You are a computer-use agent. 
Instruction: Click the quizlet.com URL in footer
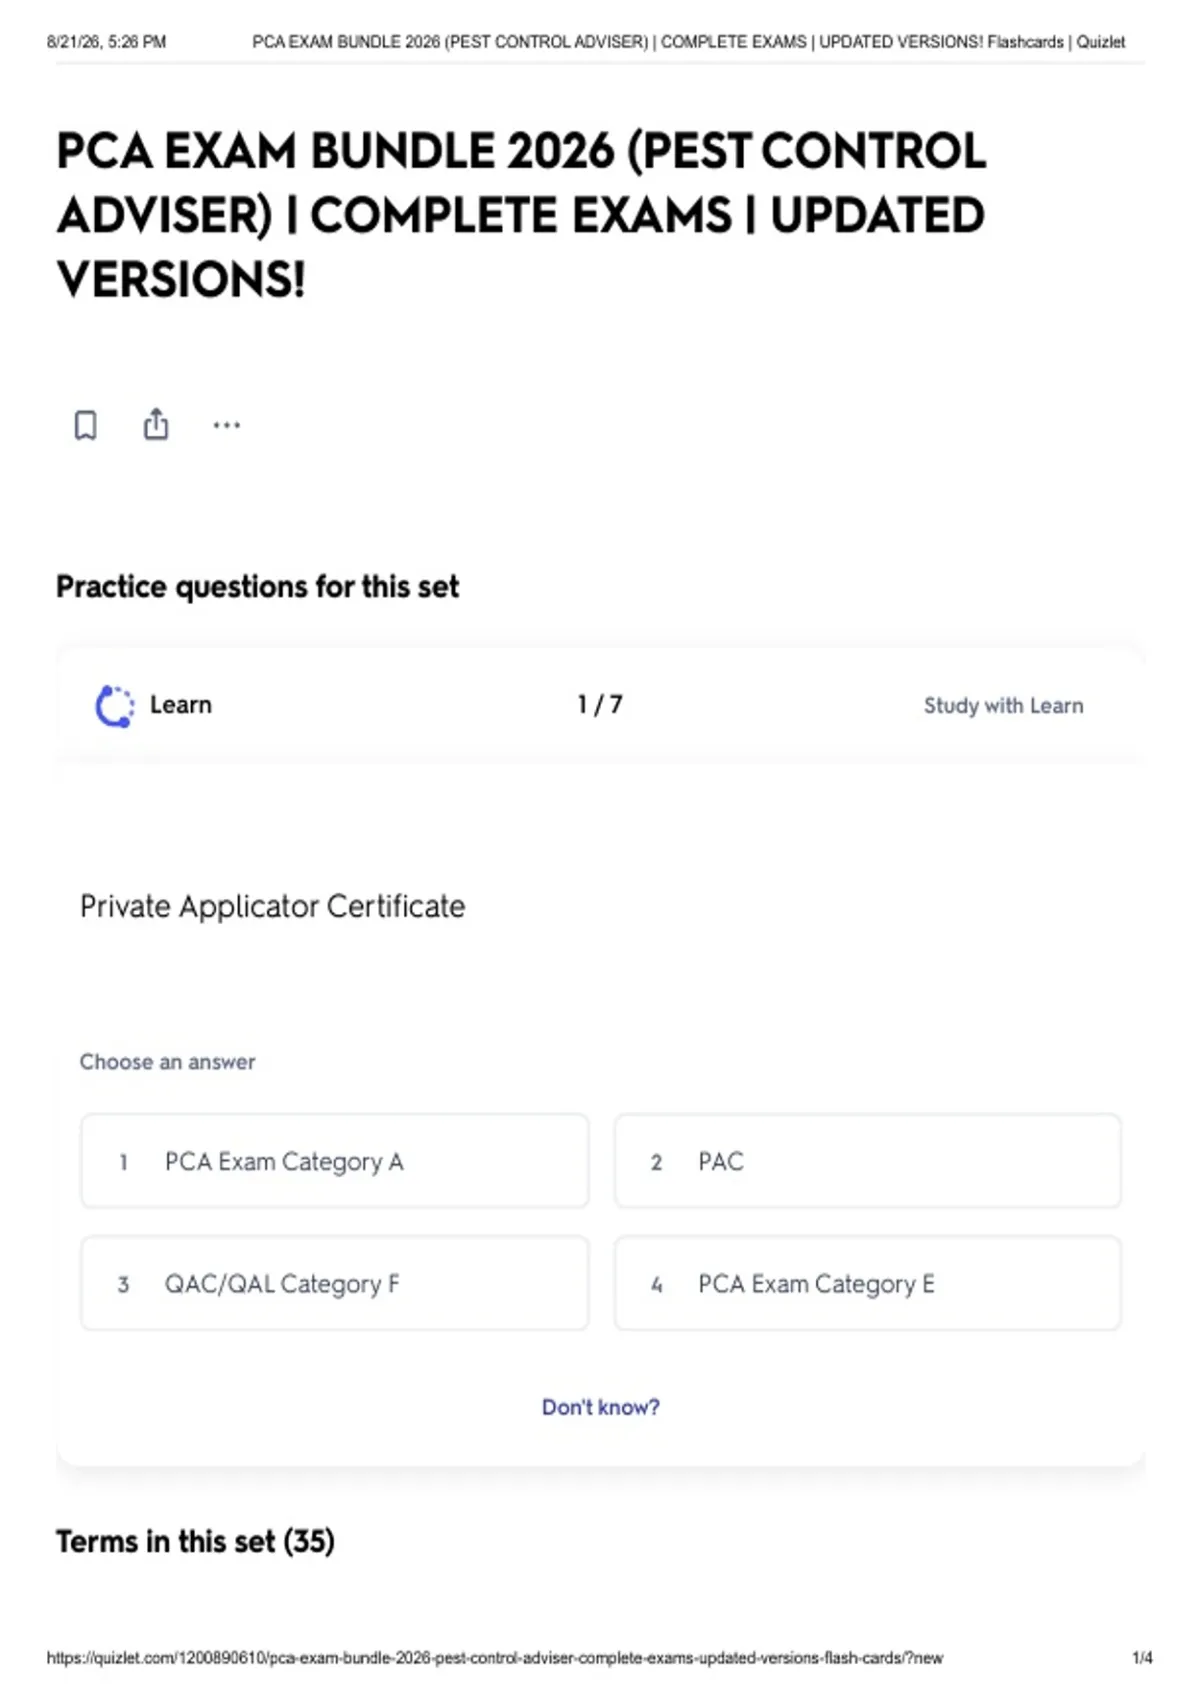(x=495, y=1658)
